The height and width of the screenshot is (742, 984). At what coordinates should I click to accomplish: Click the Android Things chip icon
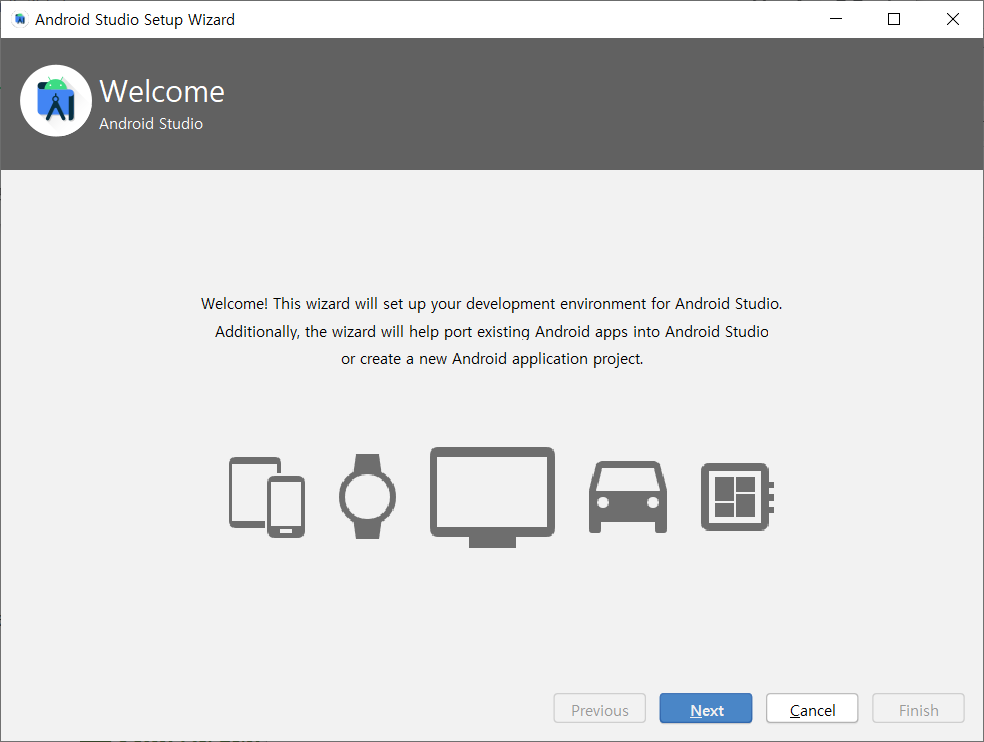pyautogui.click(x=737, y=497)
